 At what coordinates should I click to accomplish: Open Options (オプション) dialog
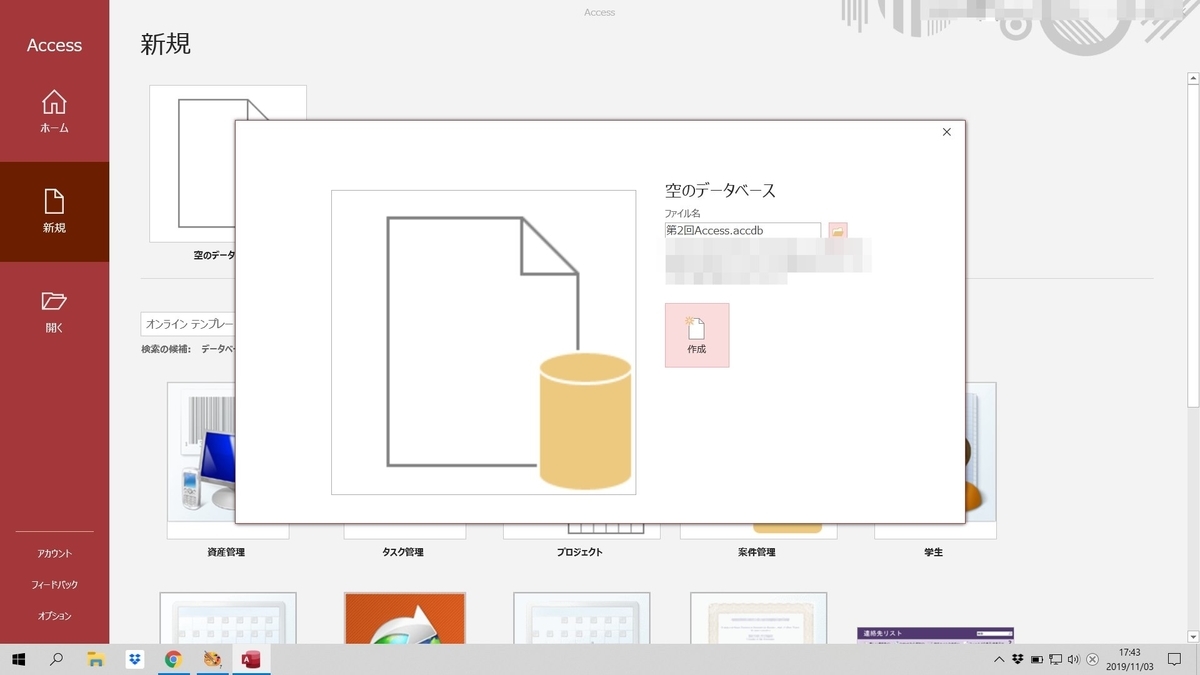coord(54,616)
